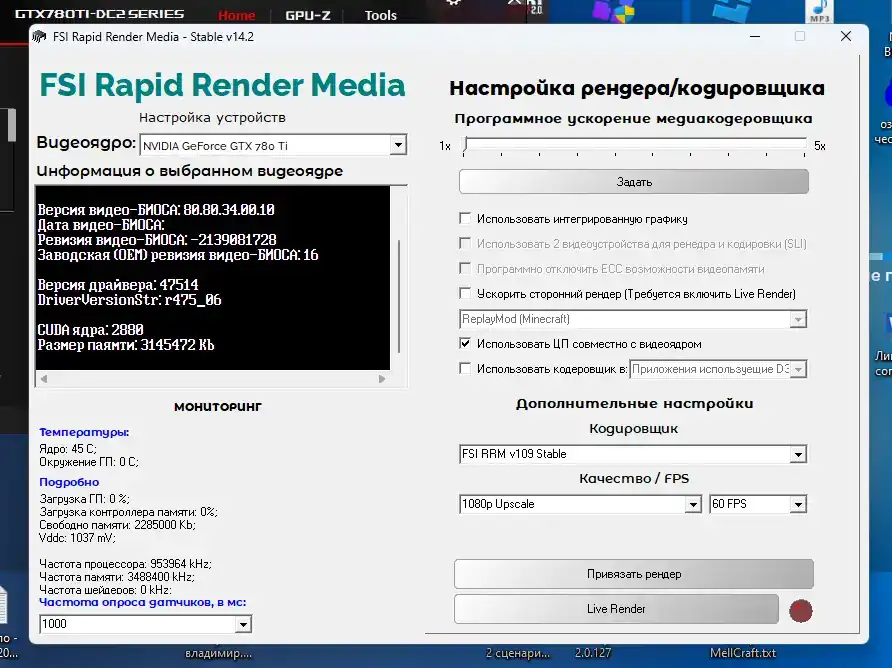Minimize the FSI Rapid Render Media window

(755, 36)
